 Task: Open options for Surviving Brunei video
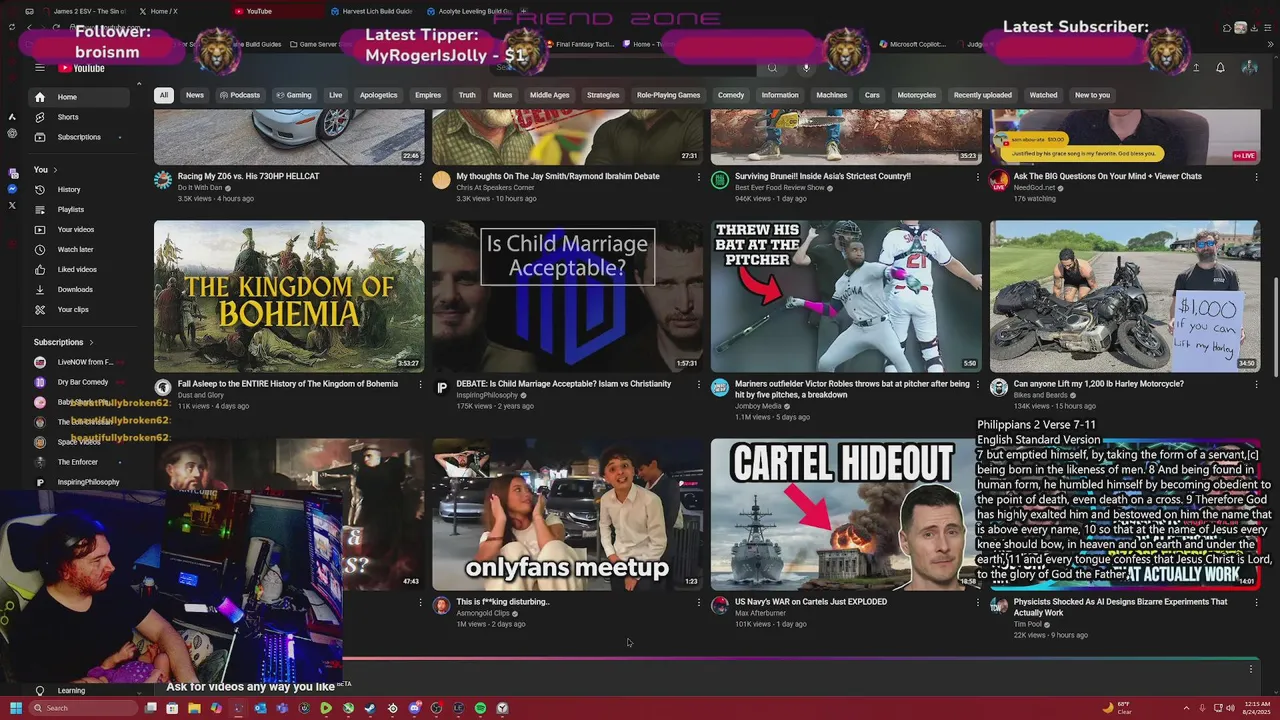(978, 177)
